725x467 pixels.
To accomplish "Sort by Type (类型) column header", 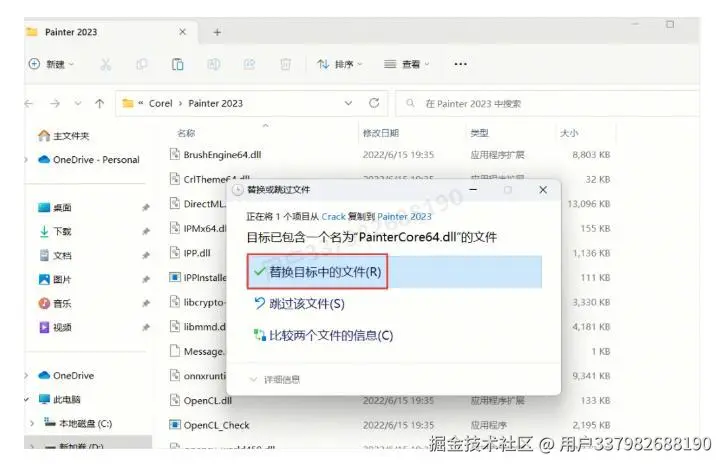I will [479, 133].
